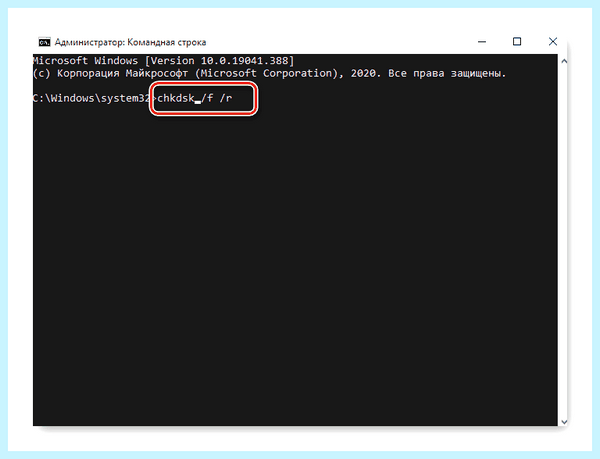This screenshot has width=600, height=459.
Task: Click the 'Администратор: Командная строка' title text
Action: tap(130, 42)
